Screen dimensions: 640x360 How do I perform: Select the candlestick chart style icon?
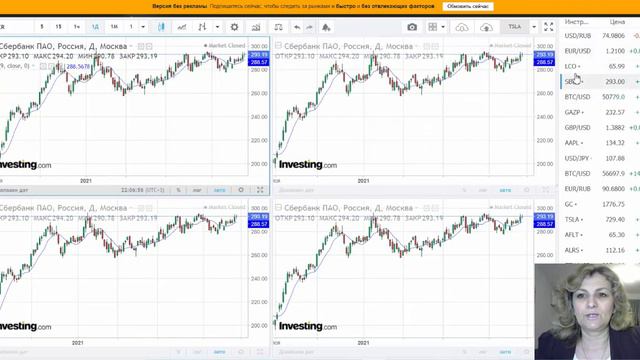pos(161,27)
